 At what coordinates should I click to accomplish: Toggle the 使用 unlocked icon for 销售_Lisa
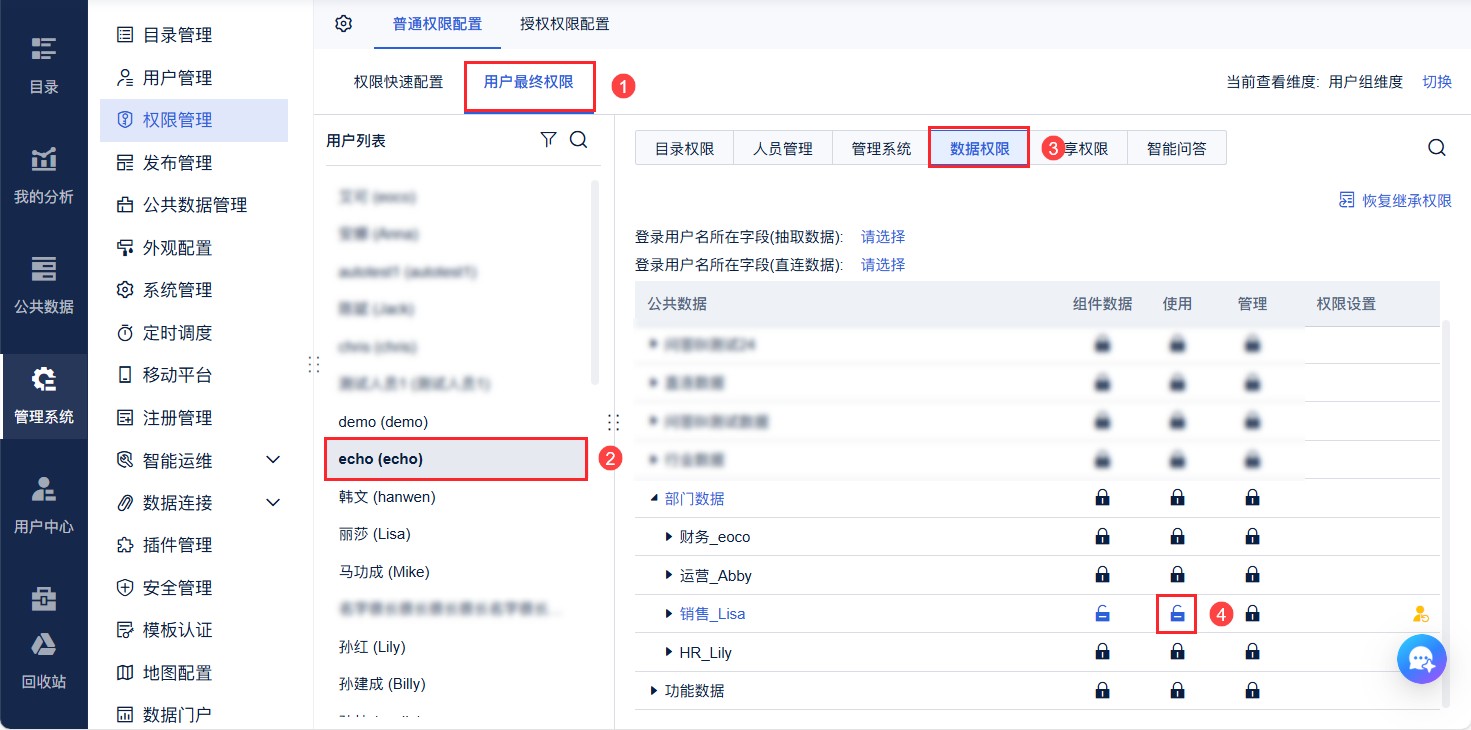click(x=1177, y=614)
